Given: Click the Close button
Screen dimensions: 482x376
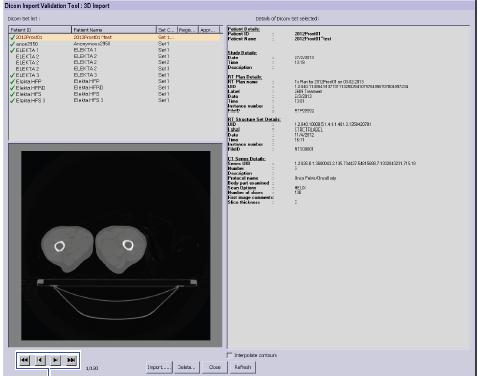Looking at the screenshot, I should (214, 367).
